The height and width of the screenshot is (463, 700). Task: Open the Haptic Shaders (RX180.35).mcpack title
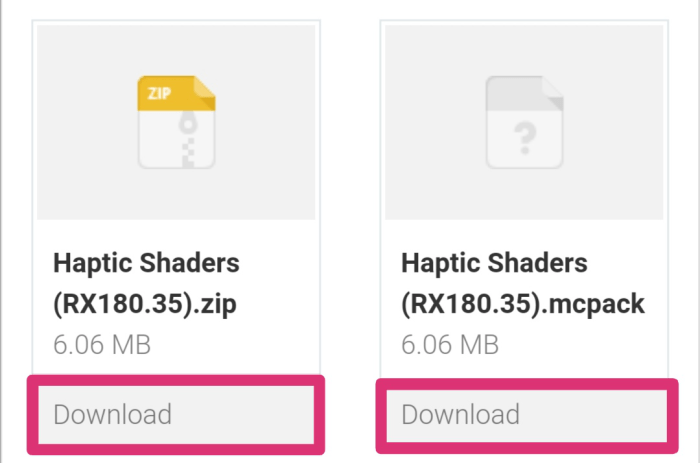523,284
